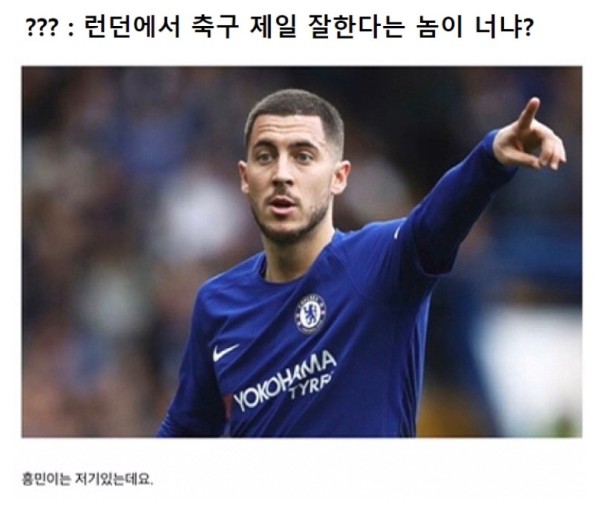Click the headline word "너냐"
This screenshot has width=596, height=512.
(499, 27)
